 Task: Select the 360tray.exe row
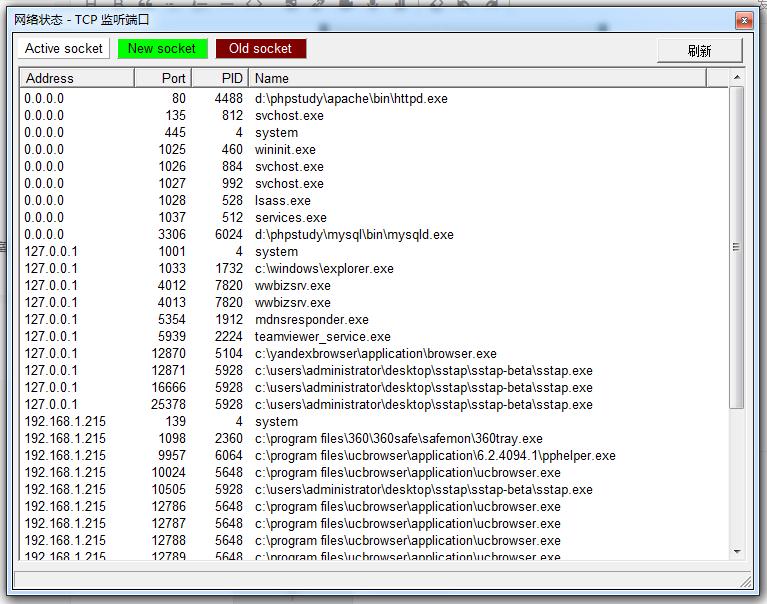pos(374,438)
